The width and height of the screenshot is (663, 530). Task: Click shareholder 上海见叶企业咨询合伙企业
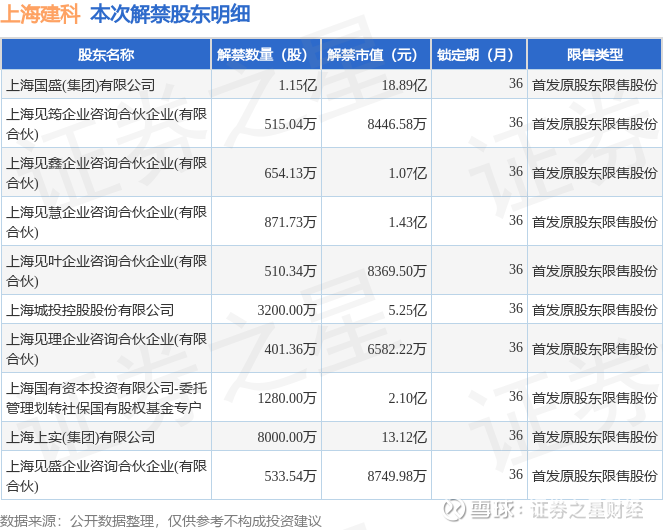point(106,271)
